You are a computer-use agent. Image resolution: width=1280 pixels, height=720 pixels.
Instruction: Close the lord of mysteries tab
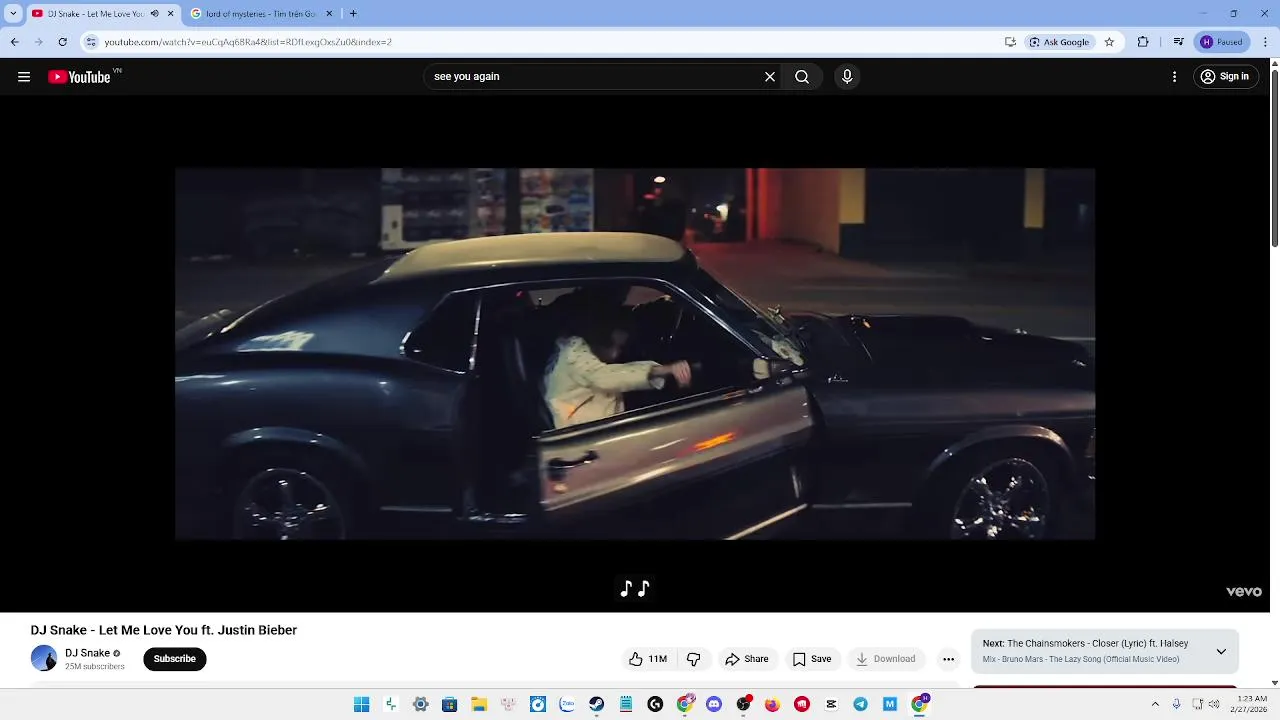328,14
